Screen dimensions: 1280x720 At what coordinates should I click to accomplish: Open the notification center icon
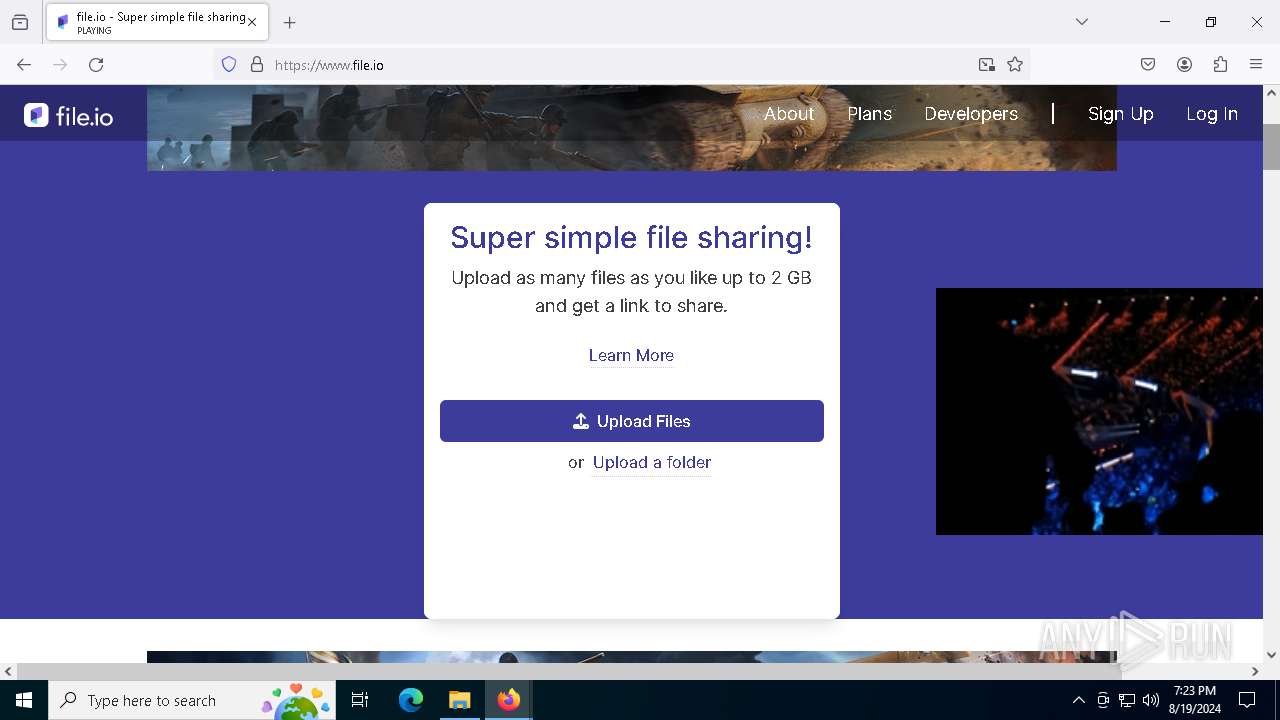[x=1247, y=700]
